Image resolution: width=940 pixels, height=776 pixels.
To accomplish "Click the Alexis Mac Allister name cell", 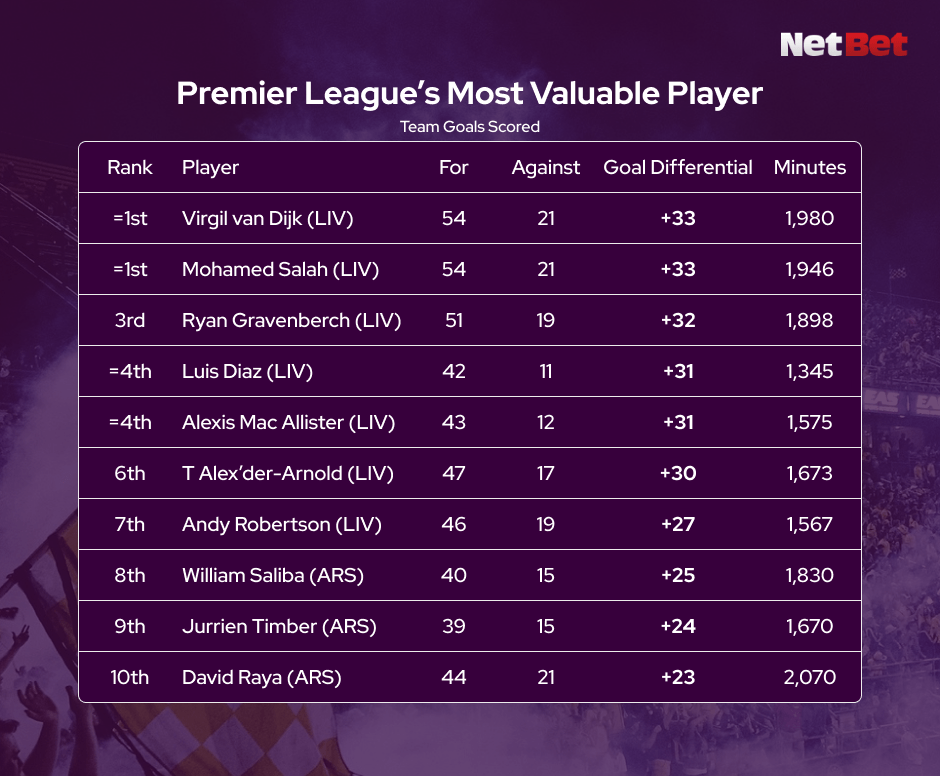I will coord(288,422).
